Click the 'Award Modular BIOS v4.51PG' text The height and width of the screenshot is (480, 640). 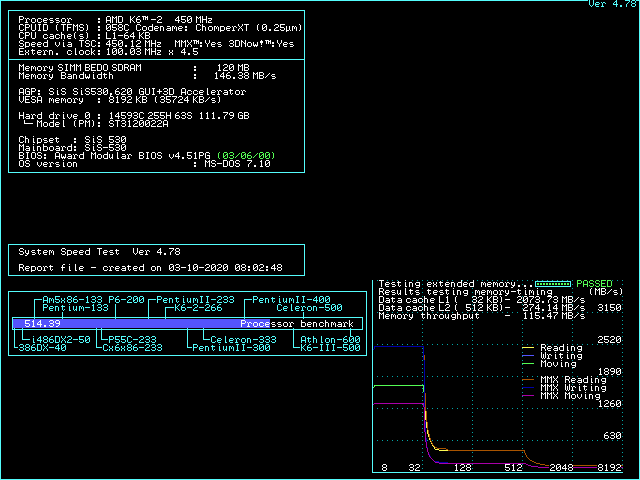132,156
